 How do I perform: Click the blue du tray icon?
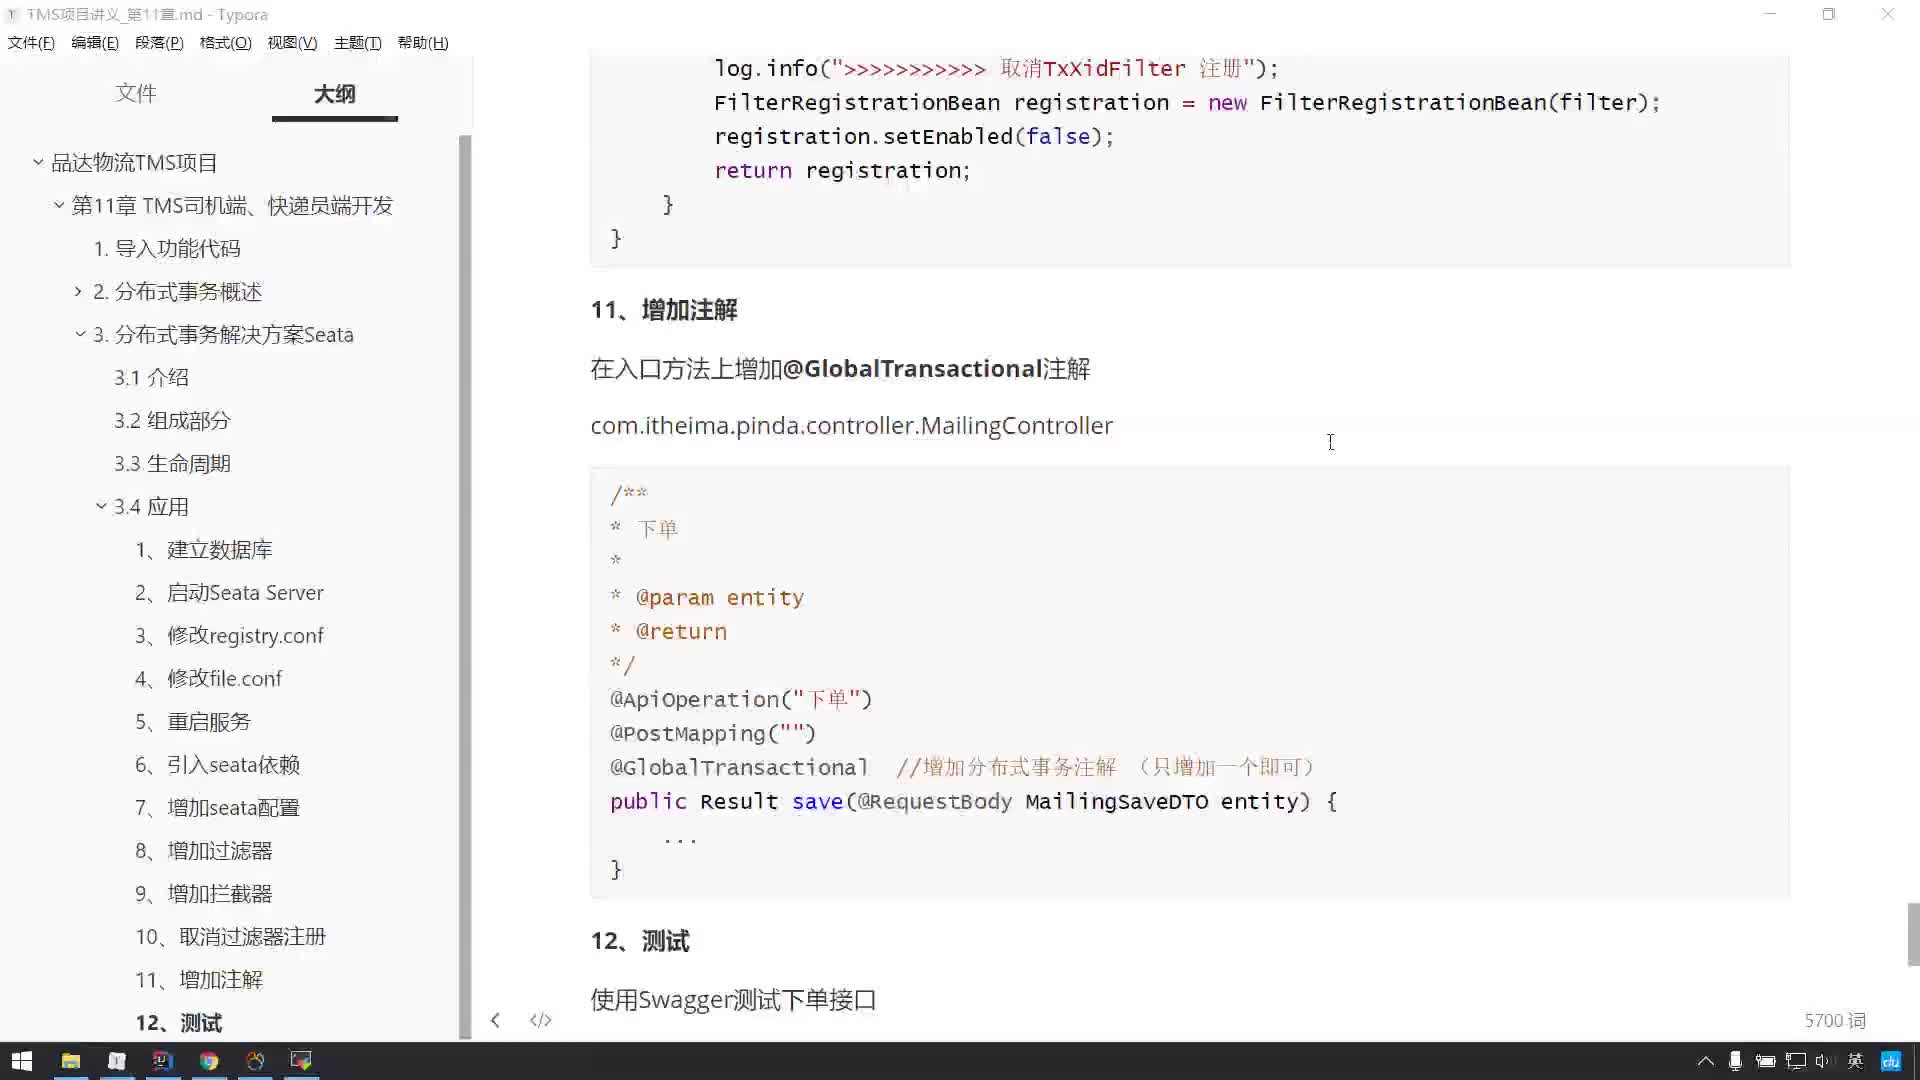tap(1890, 1061)
